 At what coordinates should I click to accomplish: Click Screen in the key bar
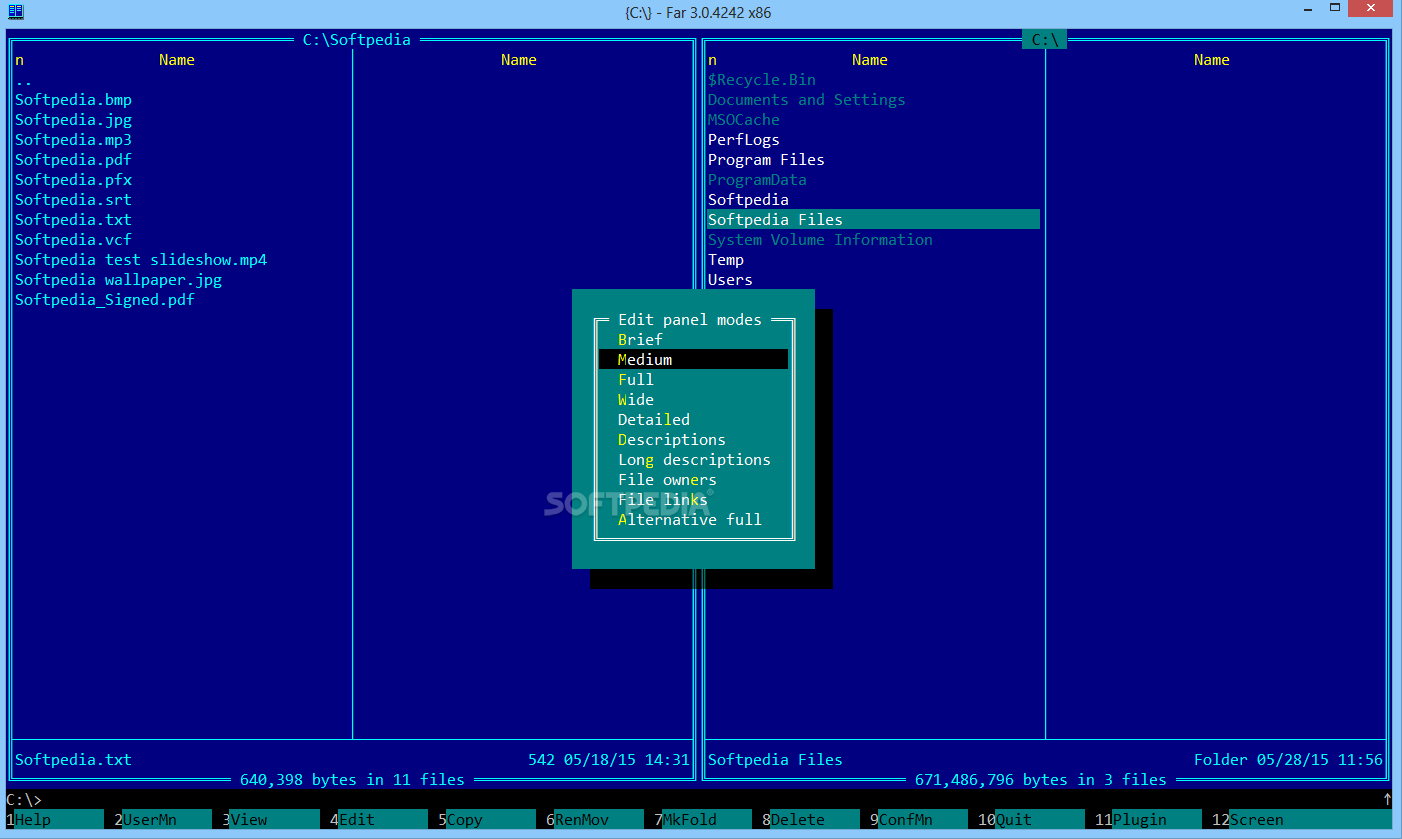[1301, 820]
